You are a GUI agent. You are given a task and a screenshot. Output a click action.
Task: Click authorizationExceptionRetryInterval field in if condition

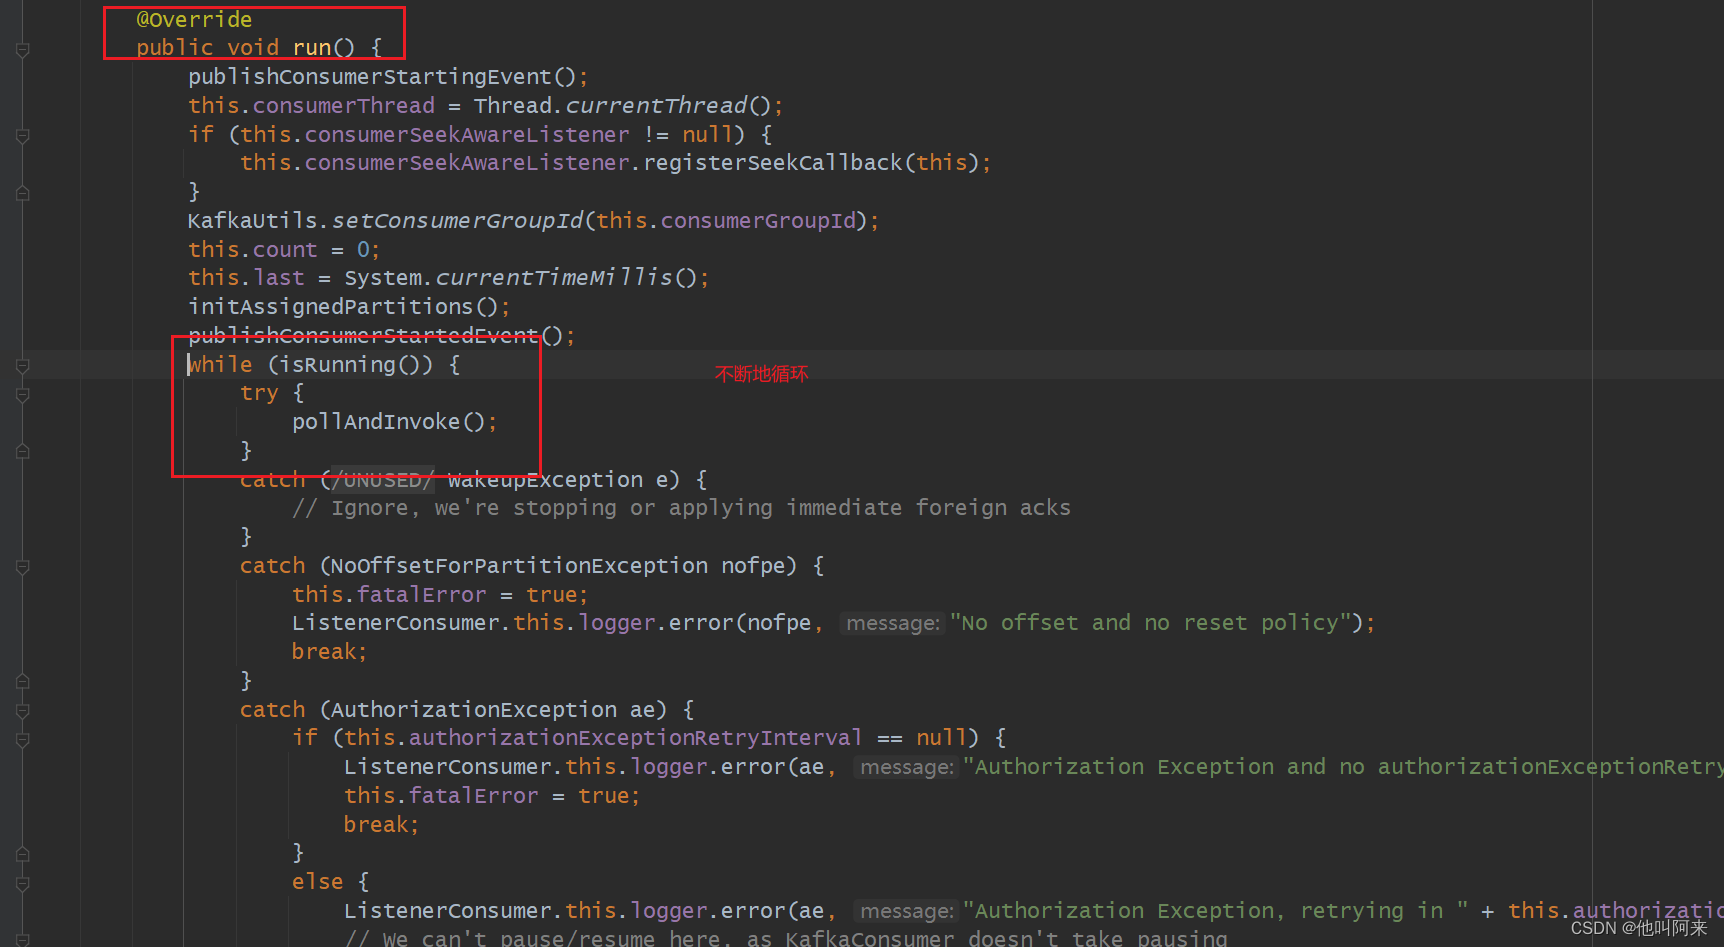(x=635, y=738)
